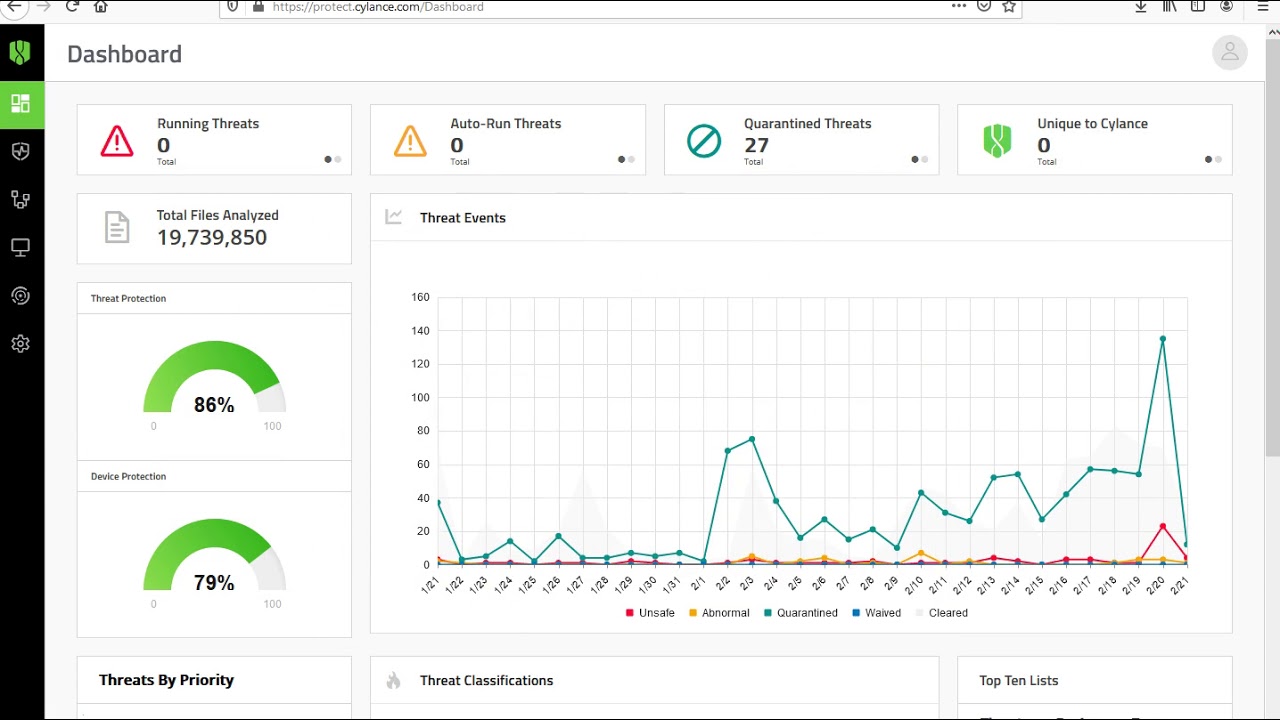This screenshot has width=1280, height=720.
Task: Open the browser library icon
Action: coord(1169,6)
